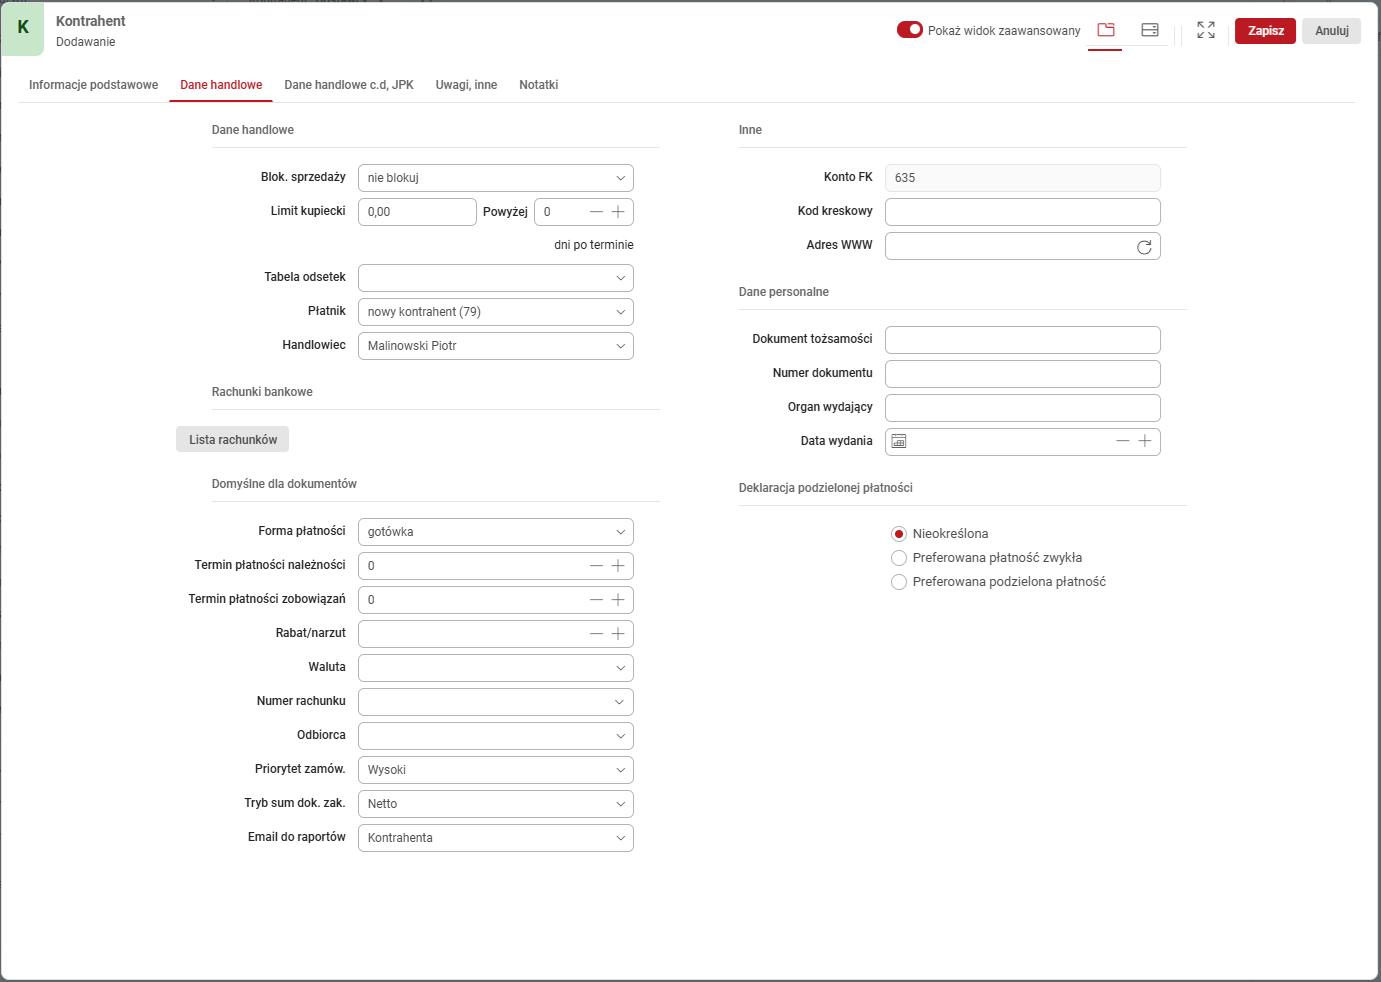This screenshot has width=1381, height=982.
Task: Open the Uwagi, inne tab
Action: click(466, 85)
